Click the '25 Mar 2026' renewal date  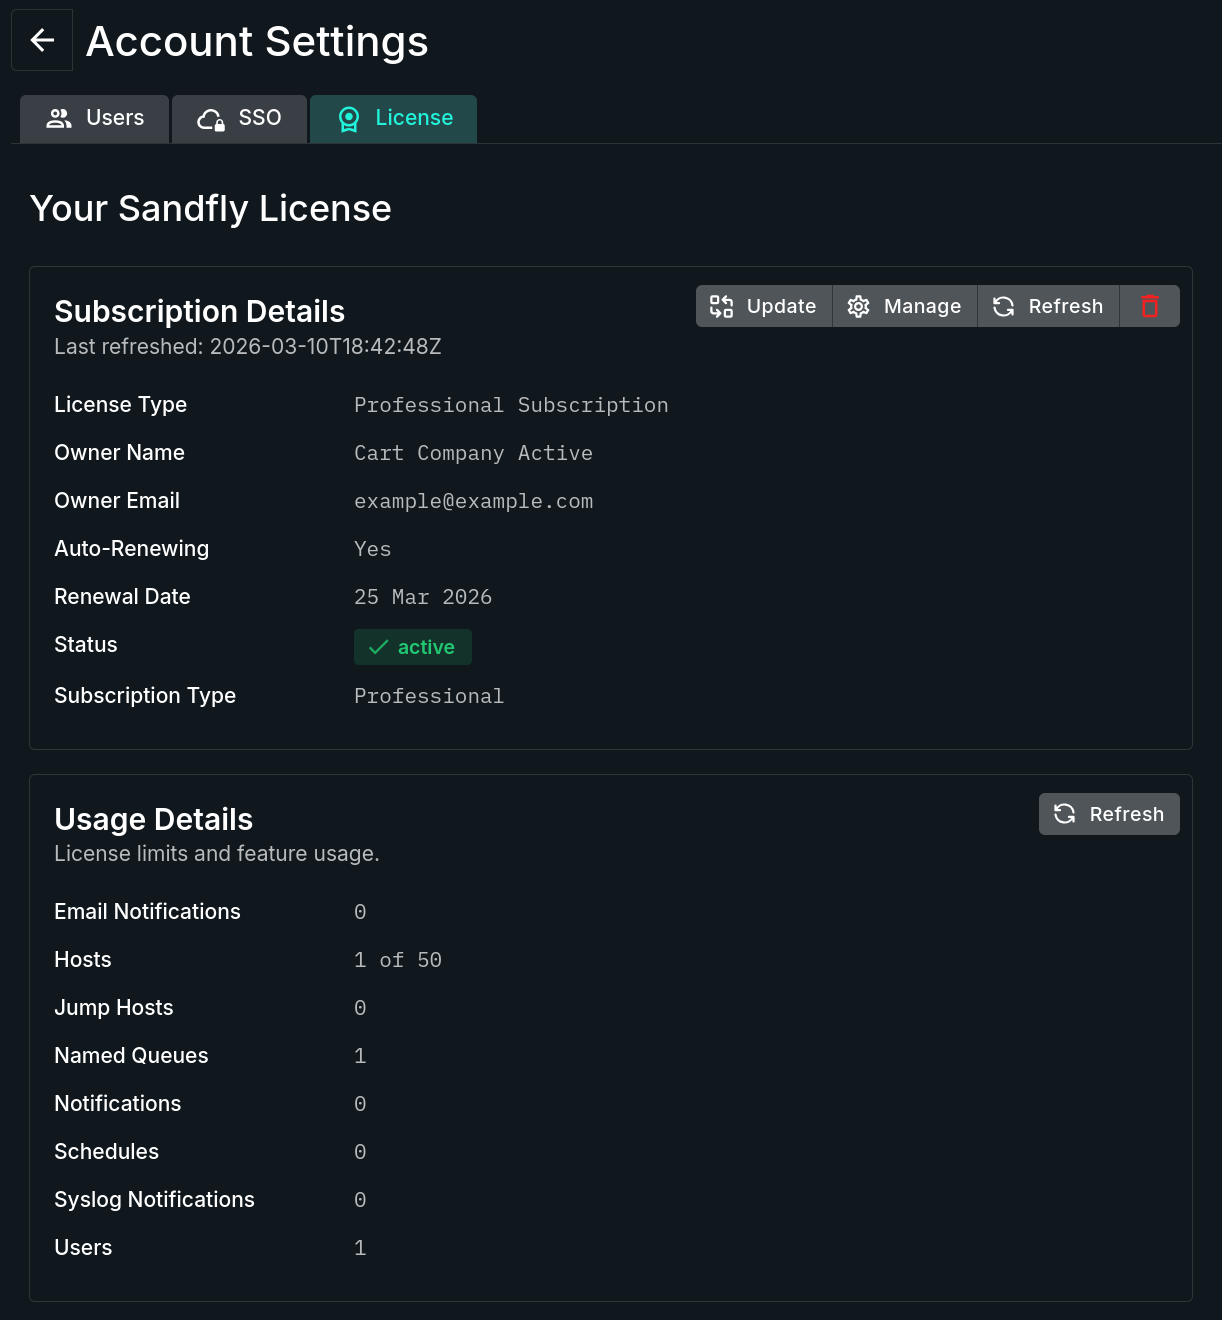click(x=423, y=597)
